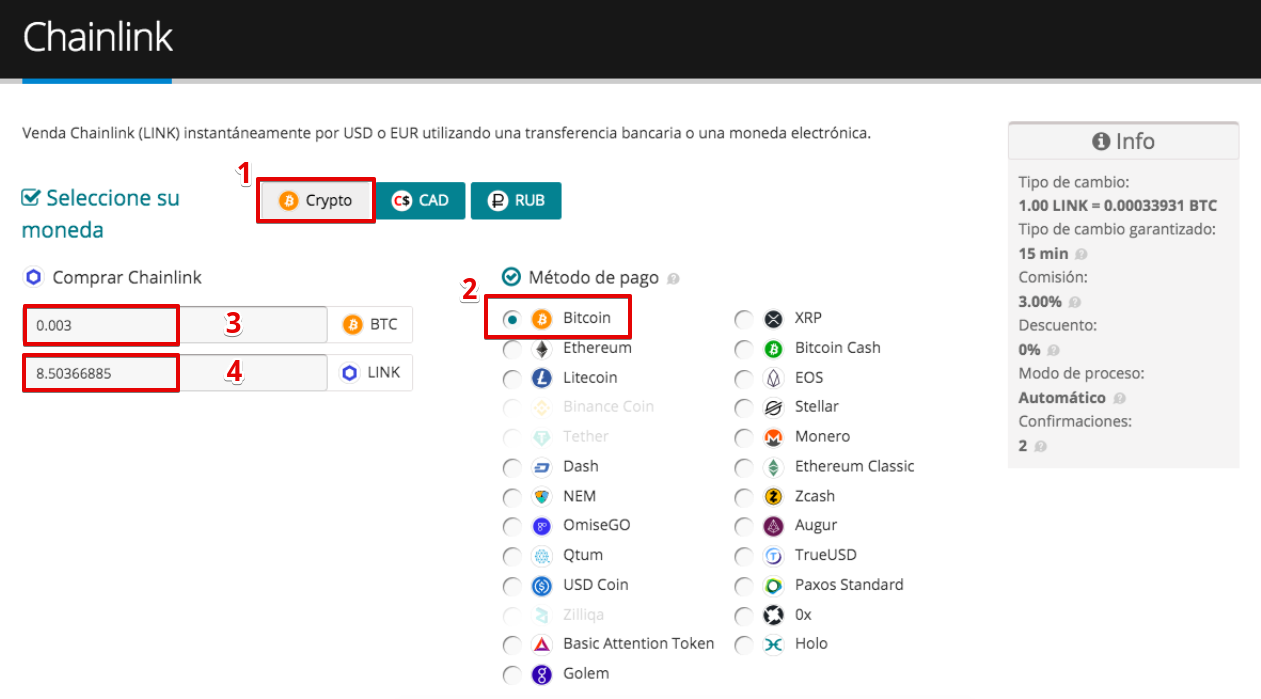Click the Litecoin coin icon
Viewport: 1261px width, 699px height.
[541, 379]
